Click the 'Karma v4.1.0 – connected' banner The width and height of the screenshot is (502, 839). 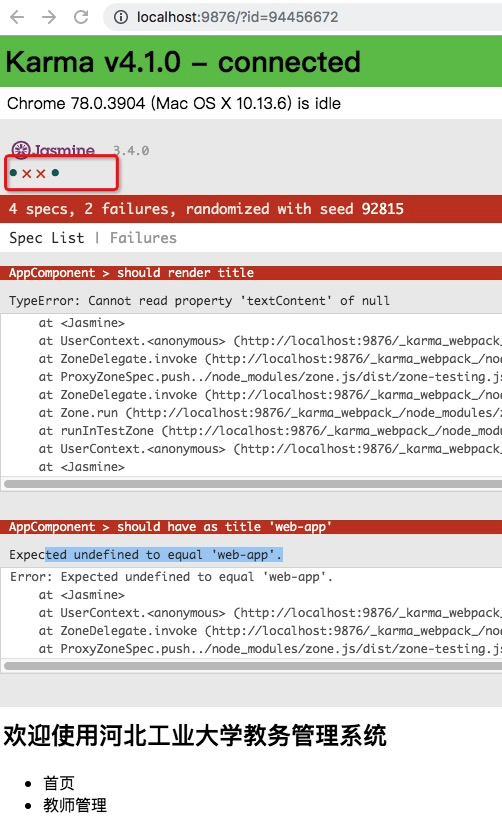(x=251, y=62)
